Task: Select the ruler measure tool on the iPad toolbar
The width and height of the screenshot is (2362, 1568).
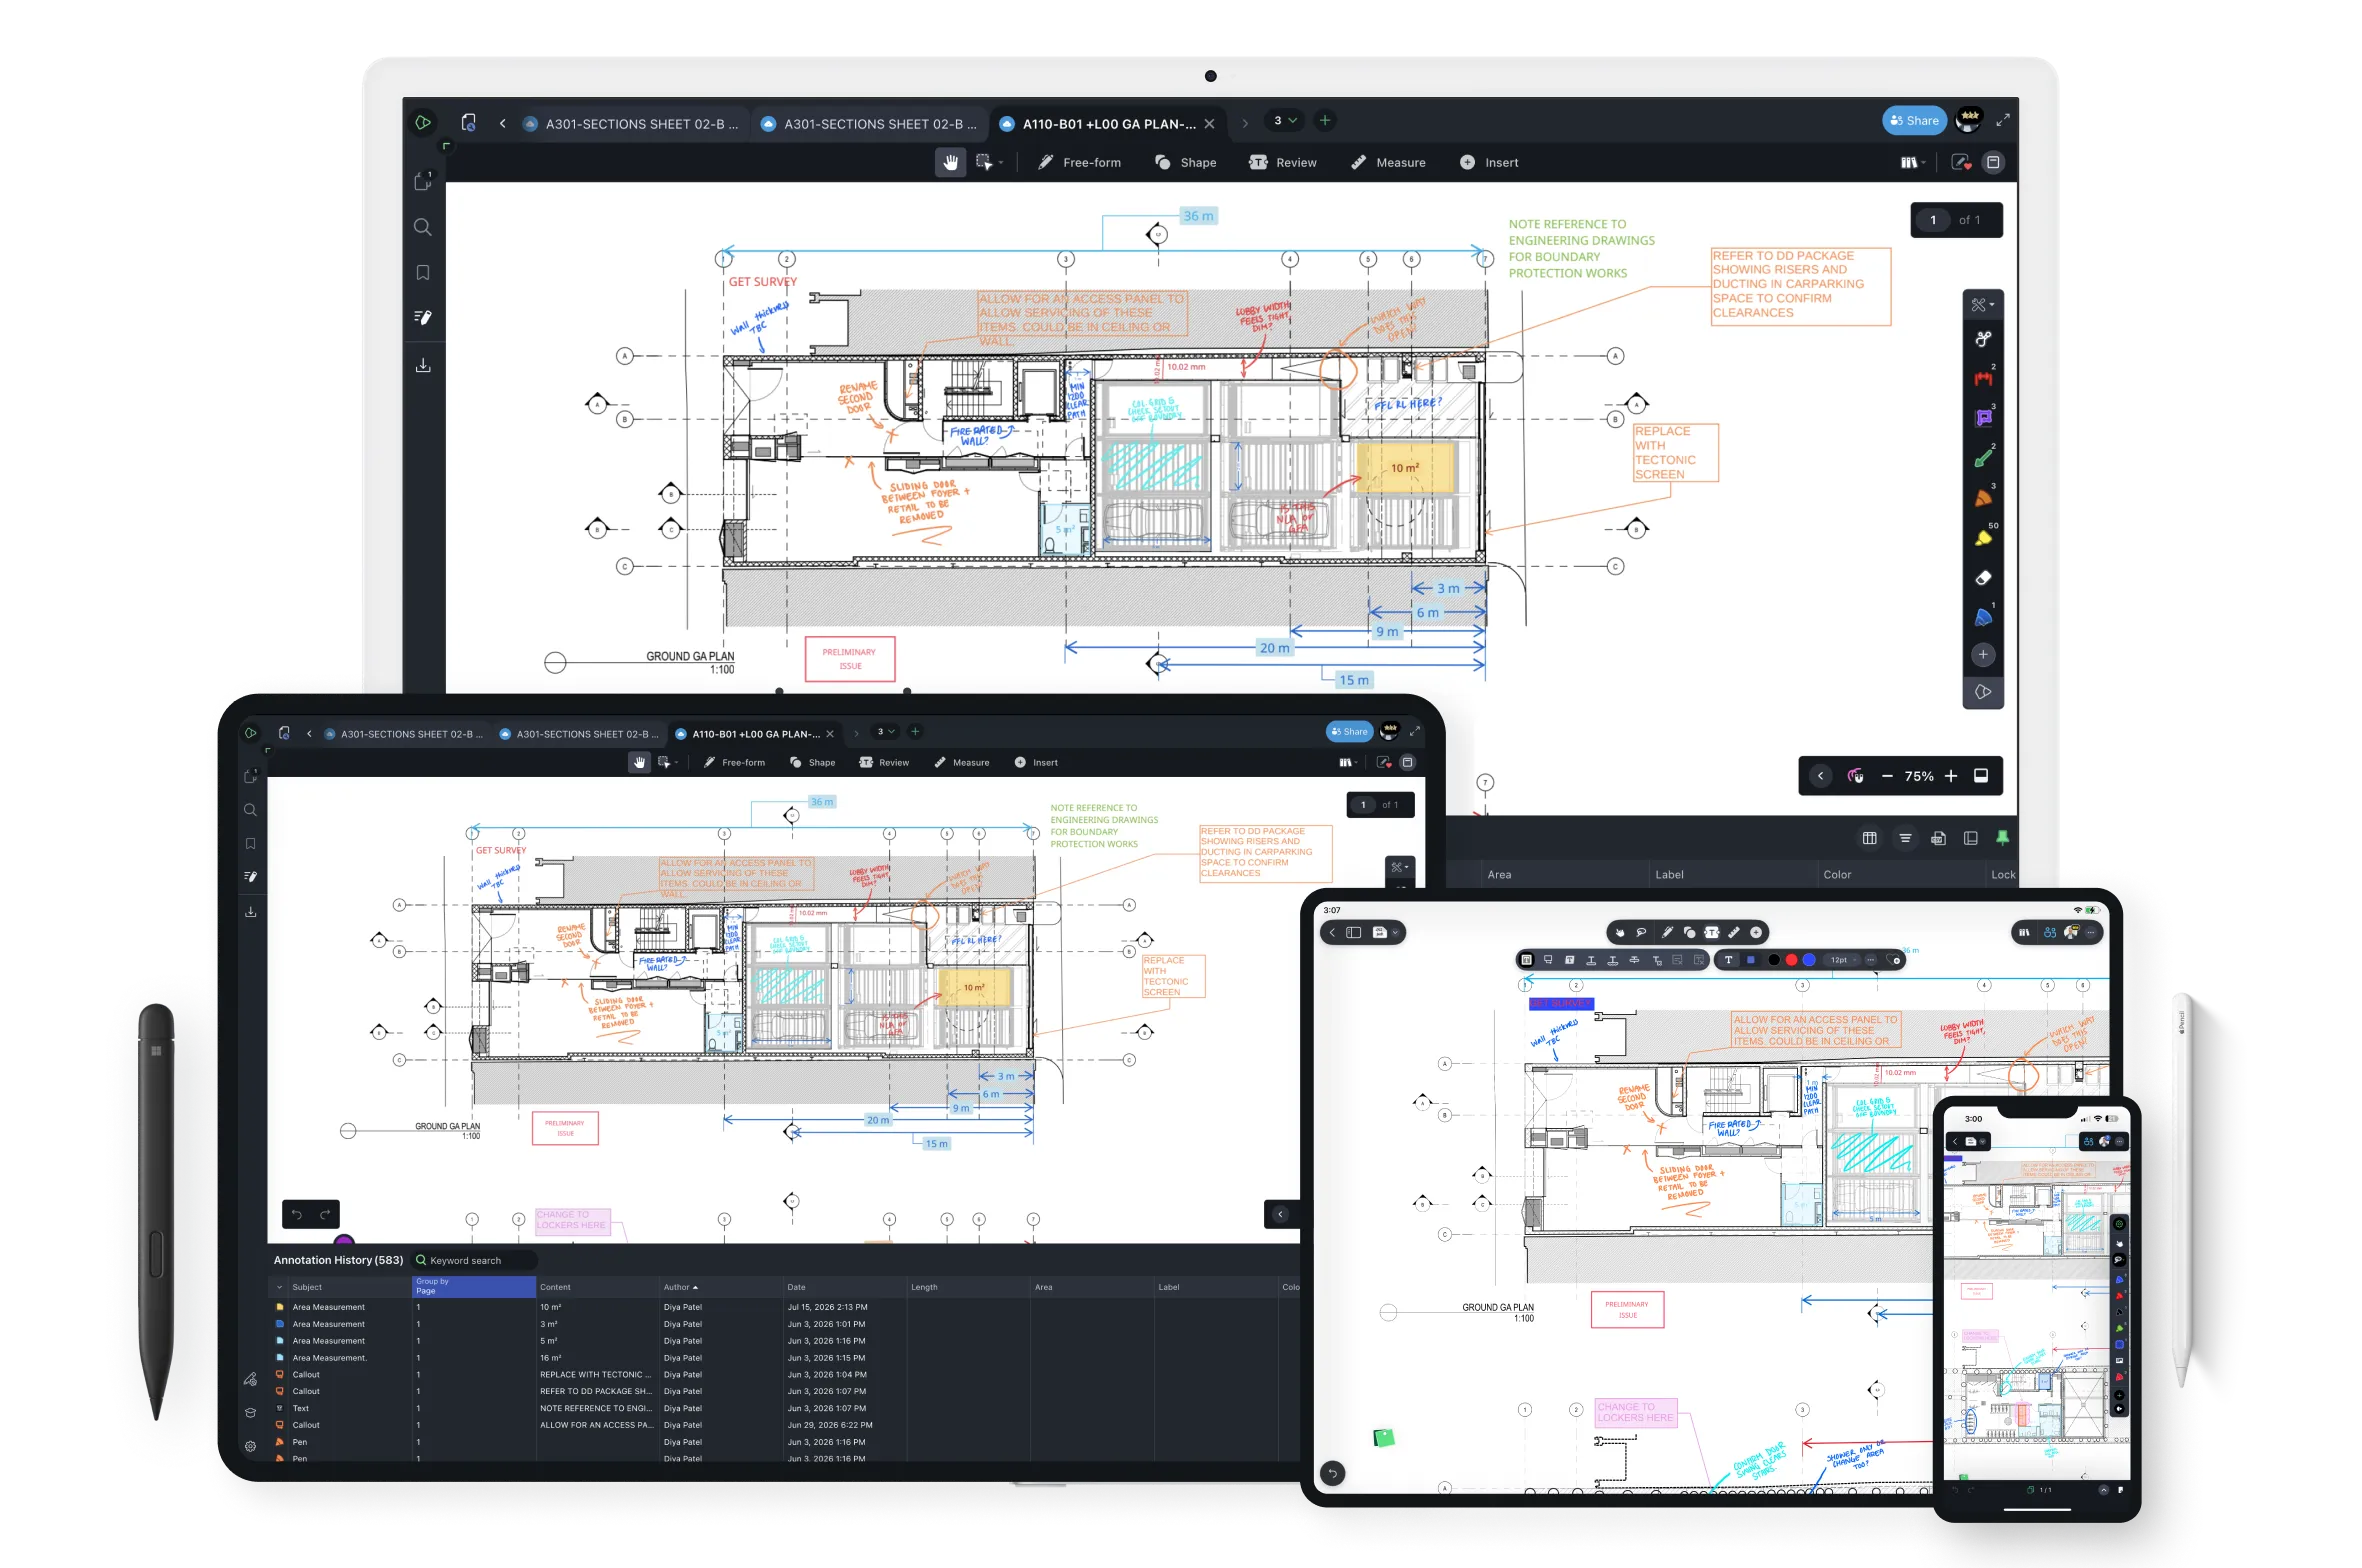Action: coord(1733,932)
